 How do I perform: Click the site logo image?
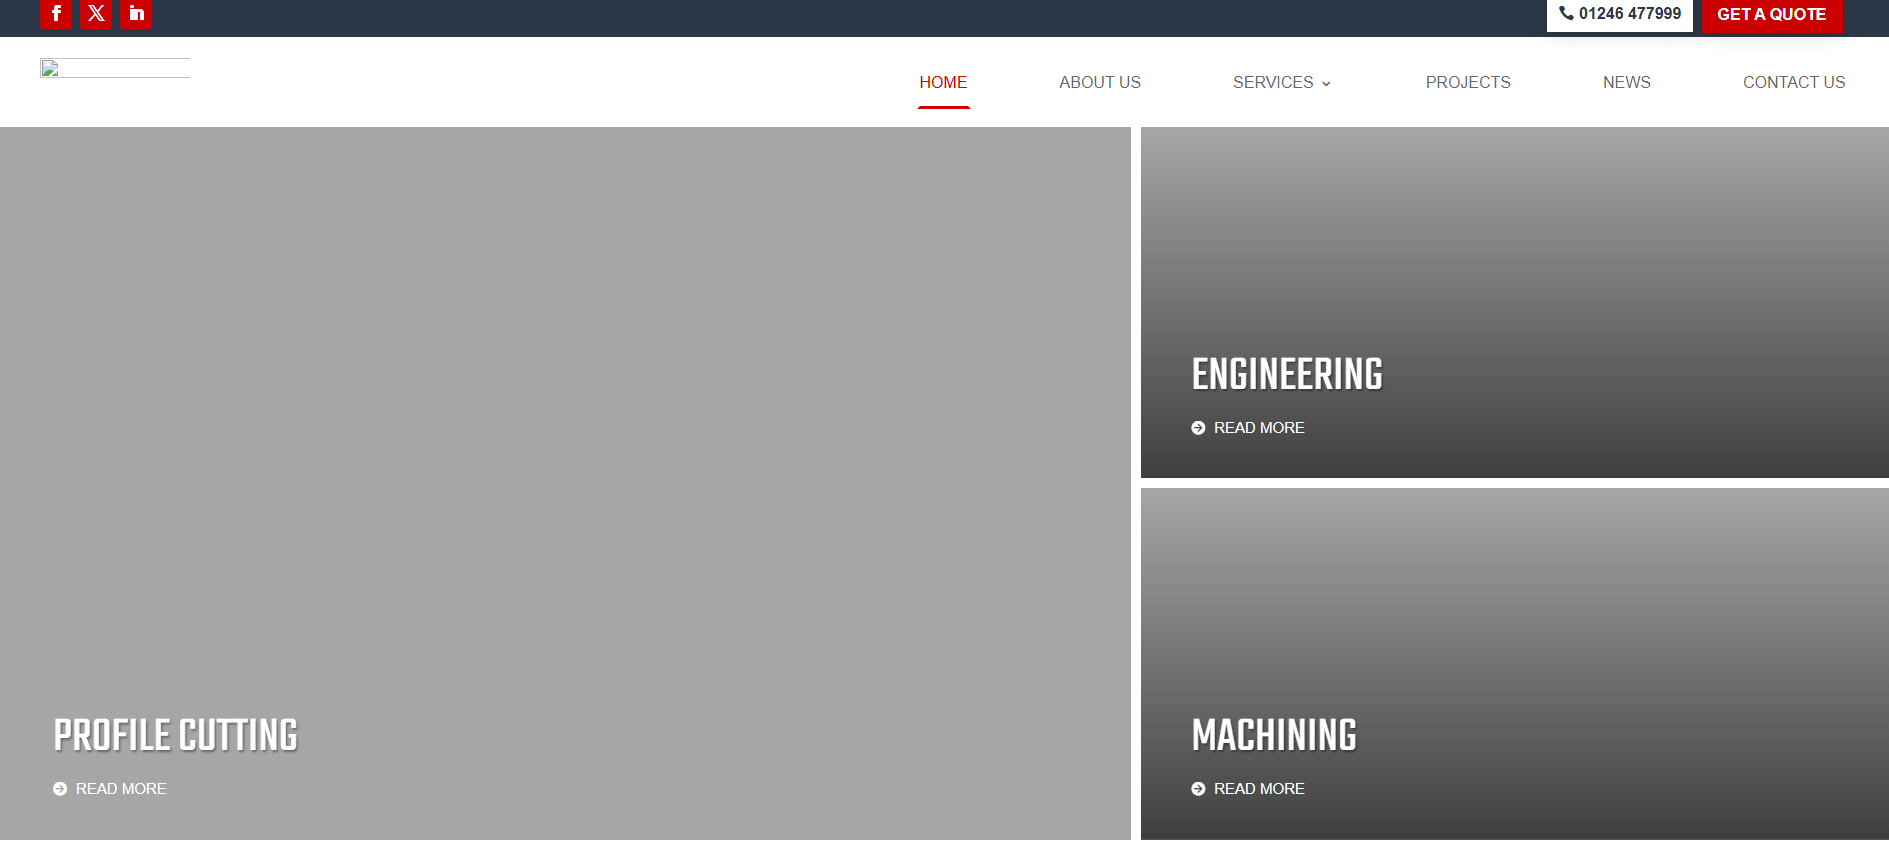click(x=114, y=68)
